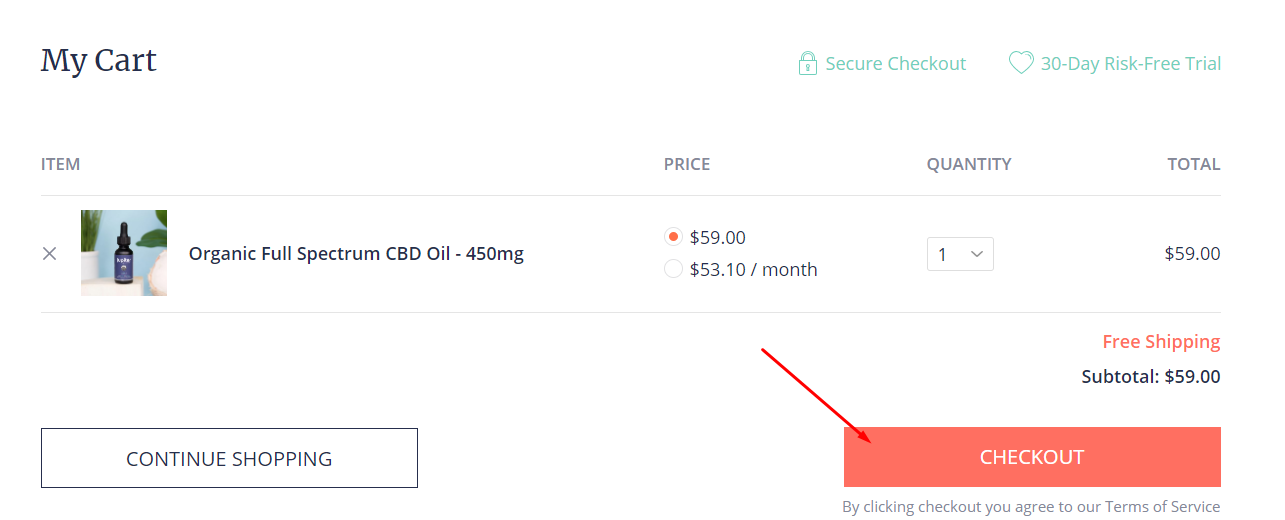Proceed with the Checkout button
Screen dimensions: 1285x520
pos(1031,457)
